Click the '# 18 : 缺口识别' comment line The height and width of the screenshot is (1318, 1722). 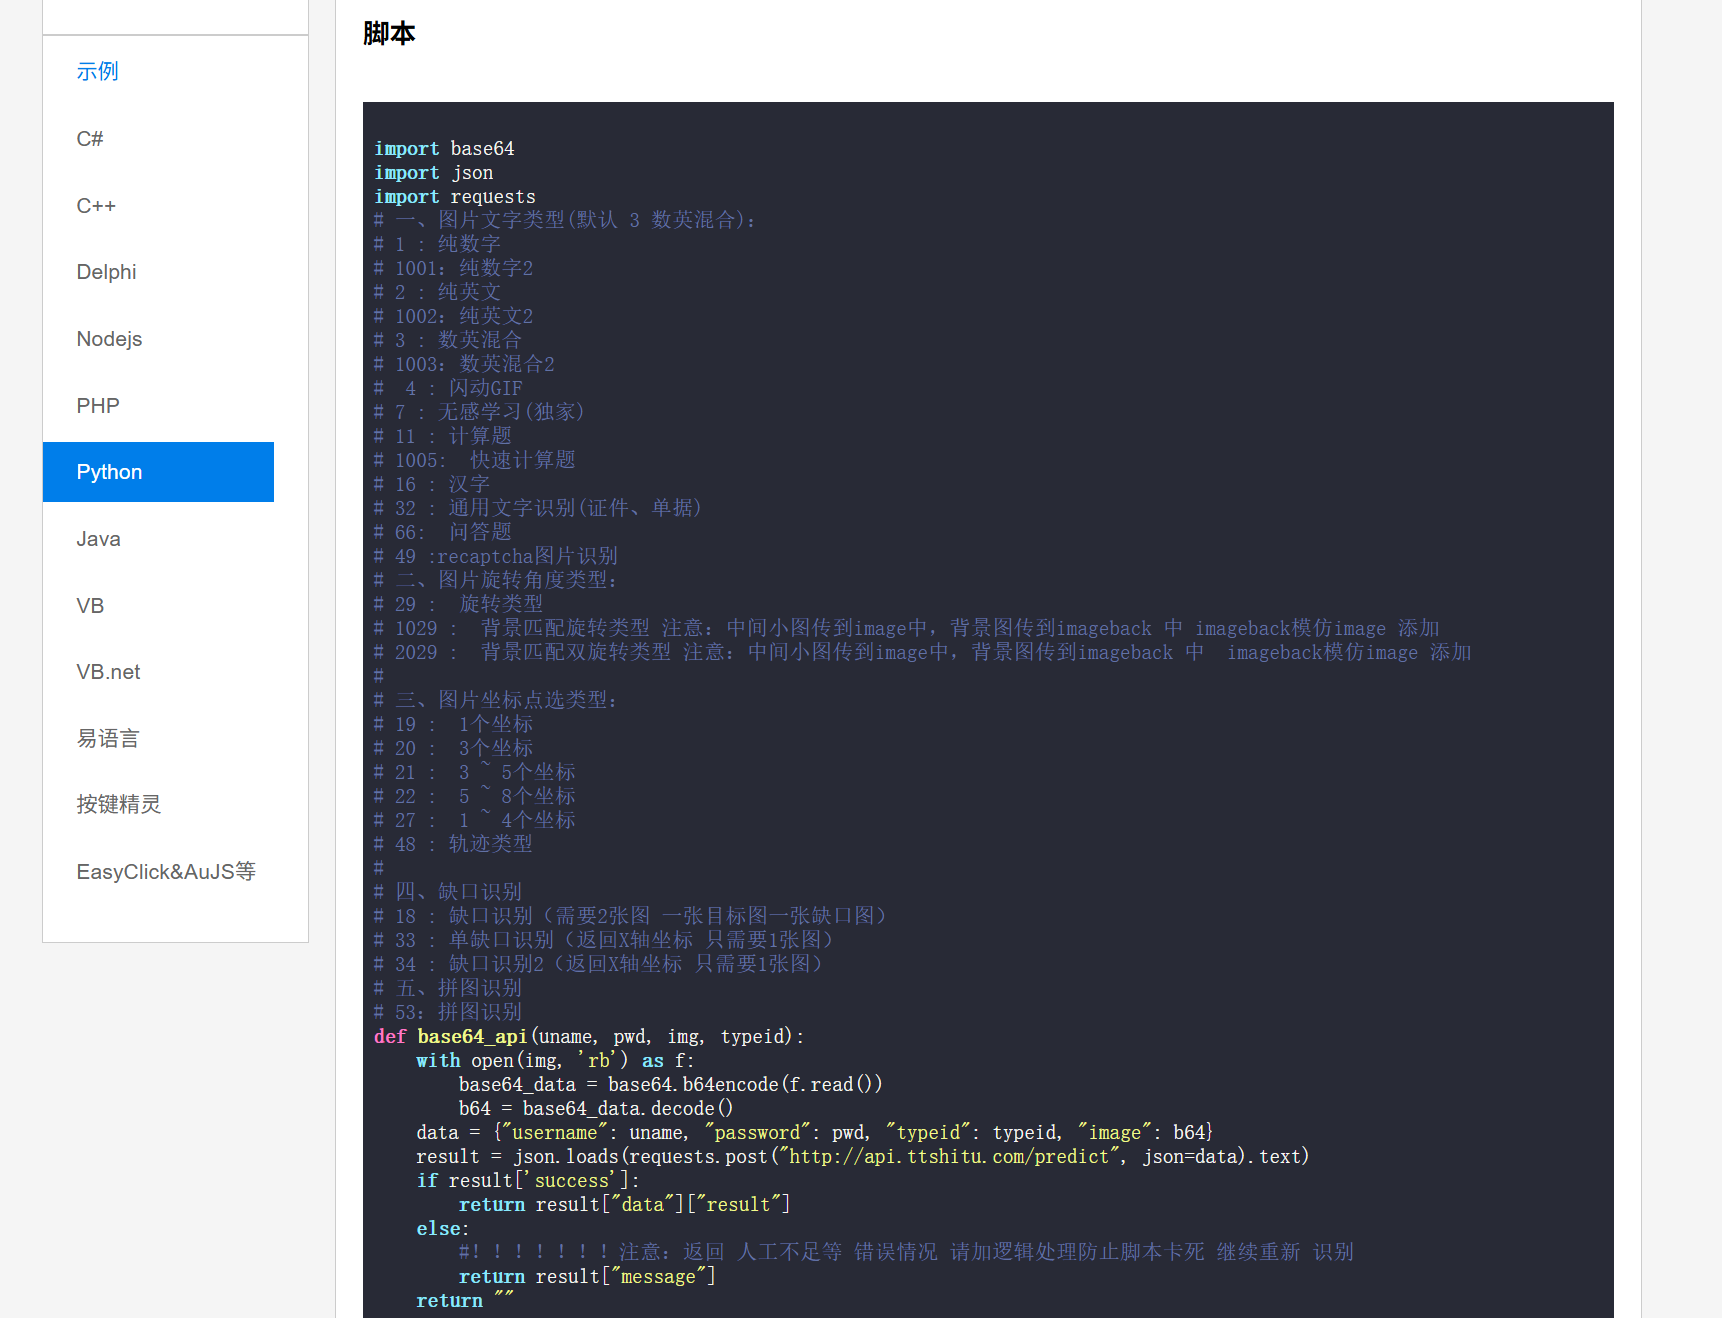(x=630, y=916)
